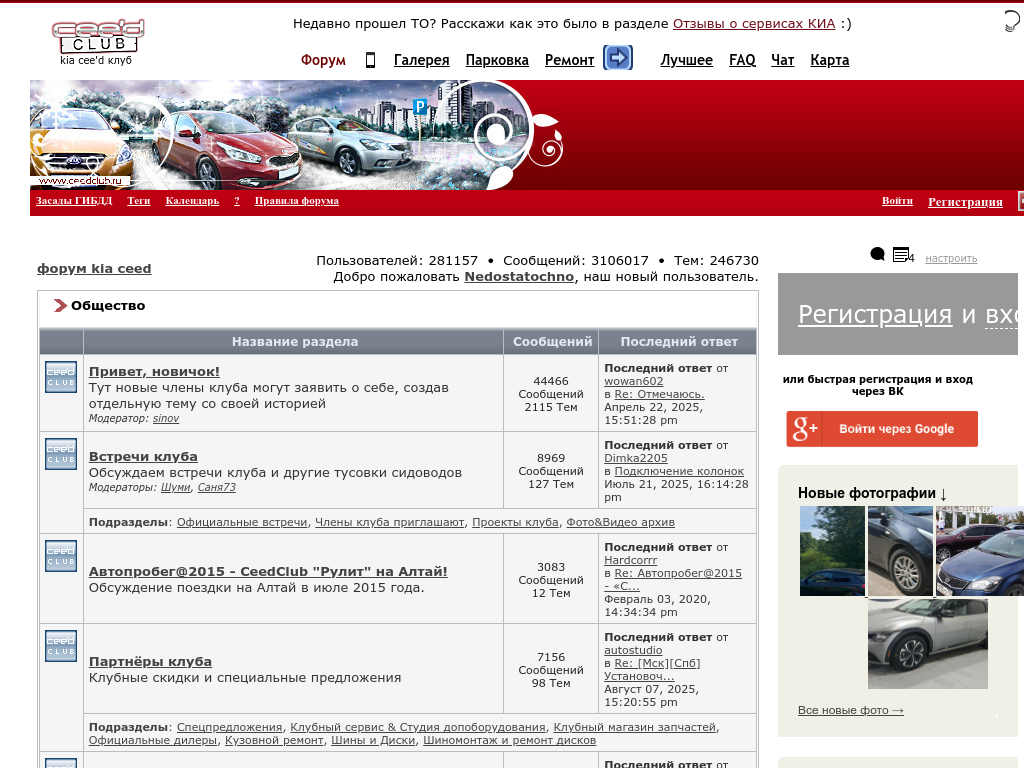Image resolution: width=1024 pixels, height=768 pixels.
Task: Click Войти in the red bar
Action: [897, 201]
